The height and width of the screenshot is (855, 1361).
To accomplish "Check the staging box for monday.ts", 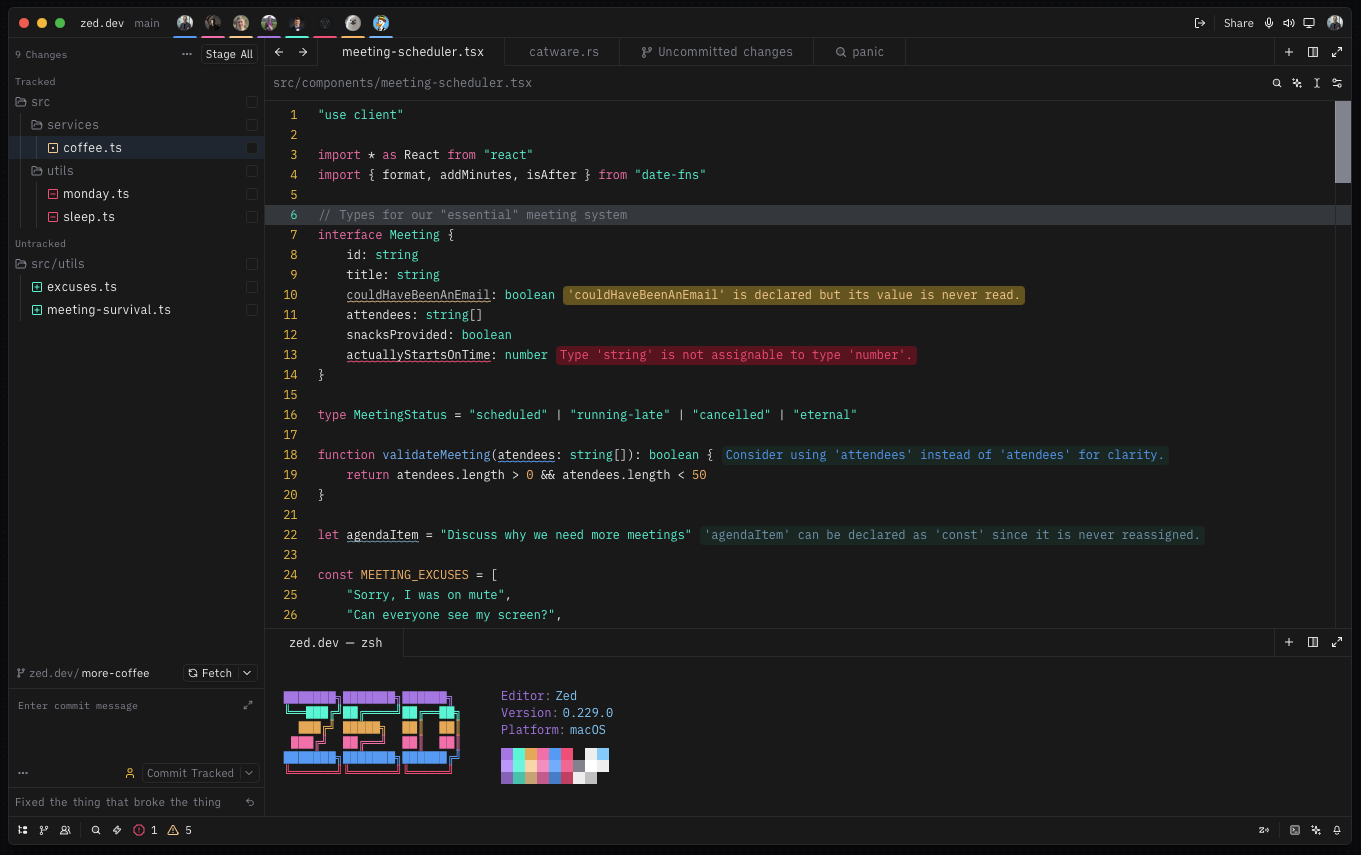I will point(252,194).
